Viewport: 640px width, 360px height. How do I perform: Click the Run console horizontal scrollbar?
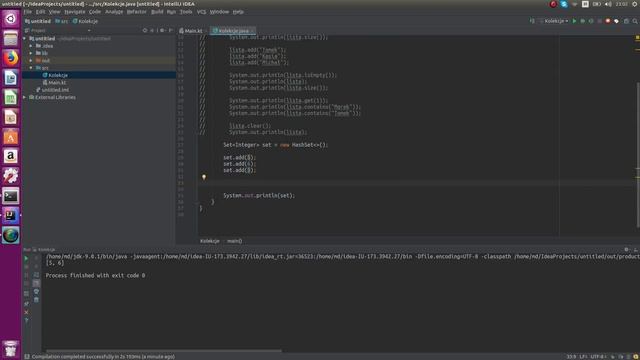163,350
